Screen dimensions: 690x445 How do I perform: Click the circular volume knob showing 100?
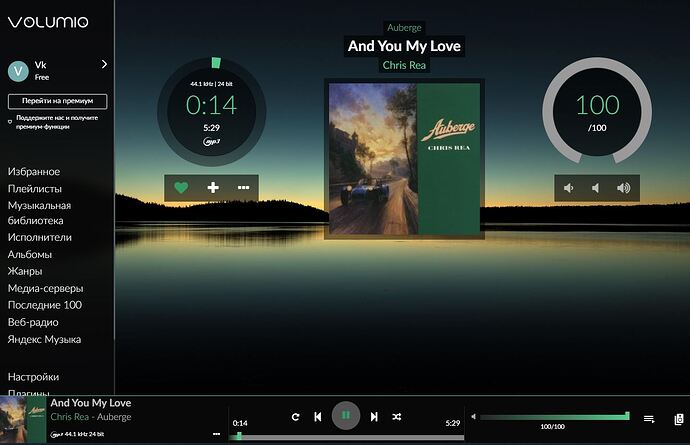coord(597,111)
